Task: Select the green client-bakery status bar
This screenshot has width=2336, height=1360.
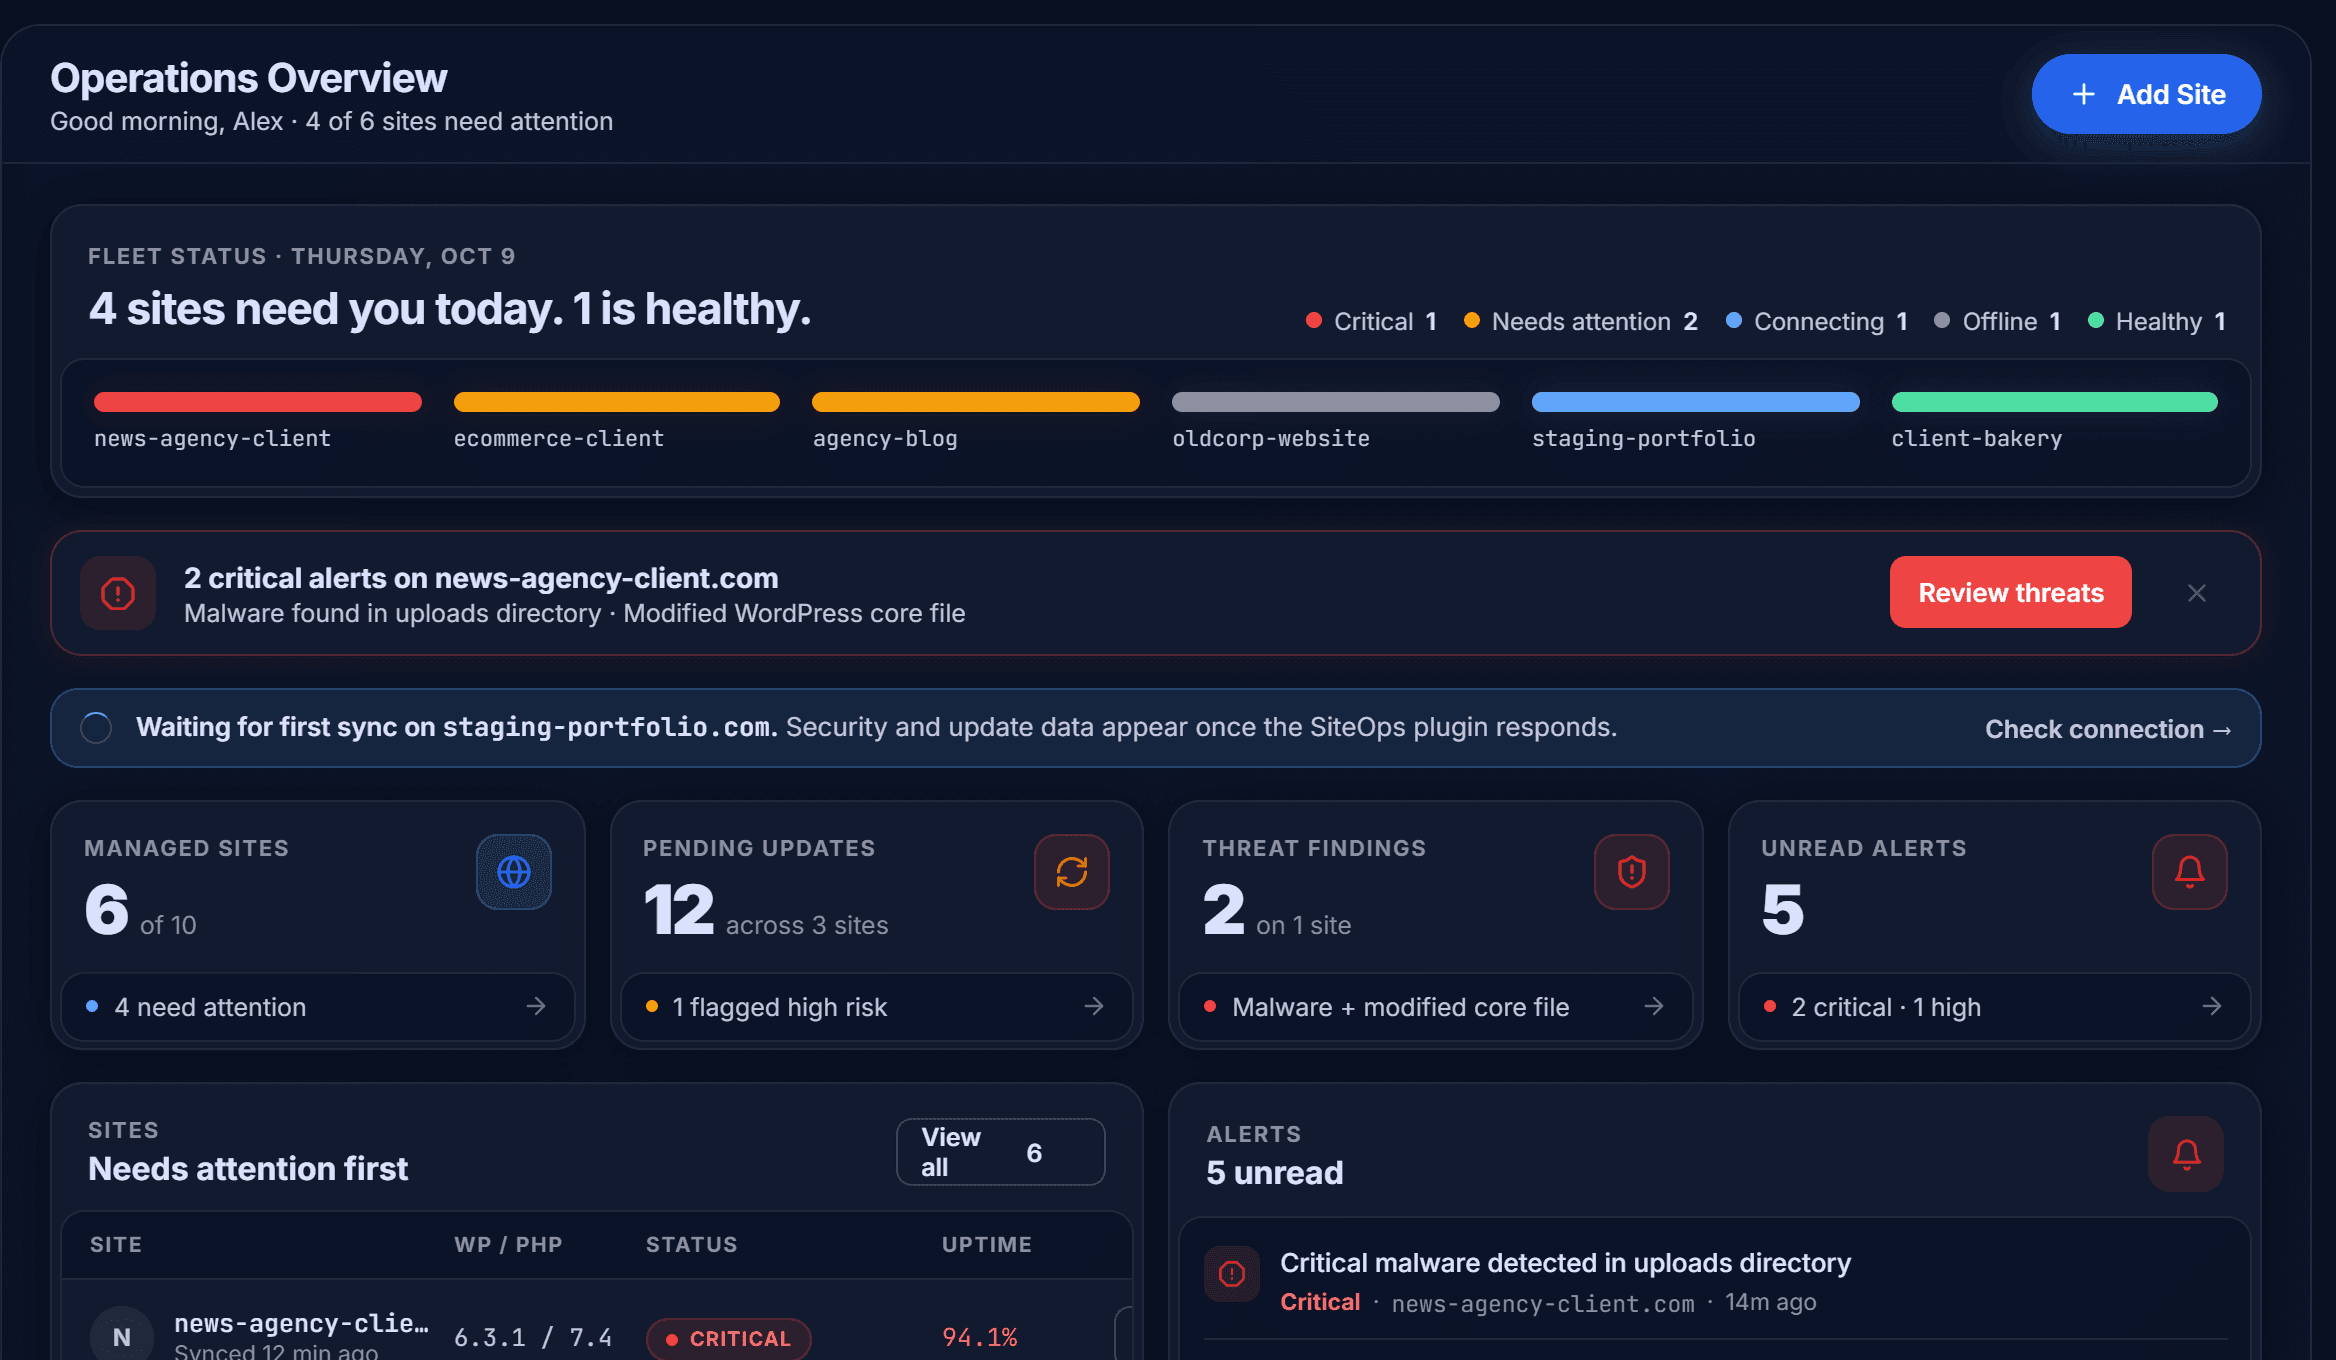Action: coord(2055,402)
